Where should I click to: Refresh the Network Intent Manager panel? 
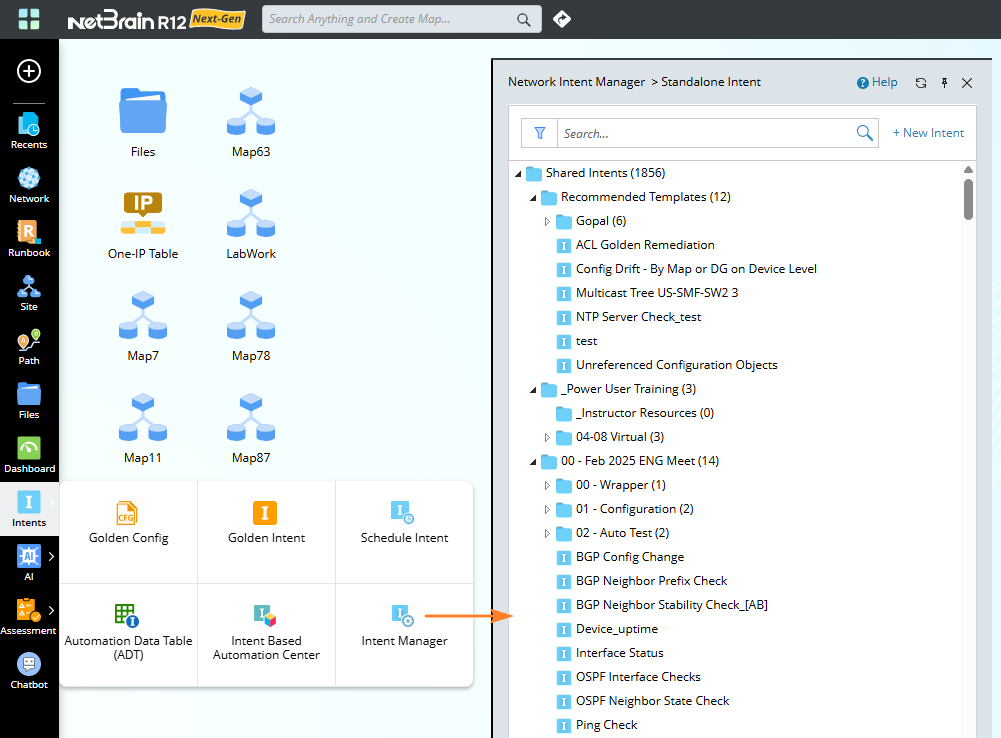pos(921,83)
